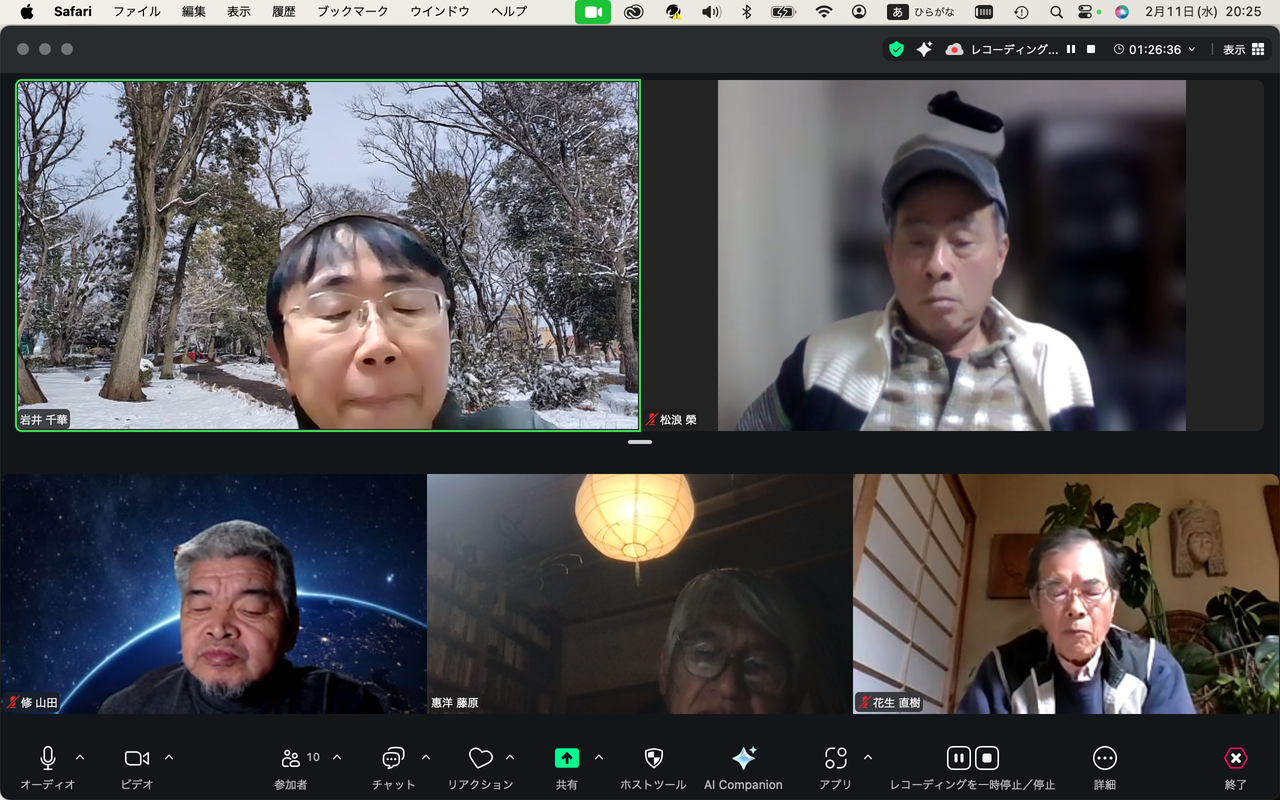Open the dropdown arrow beside the 01:26:36 timer
Screen dimensions: 1280x800
tap(1192, 49)
